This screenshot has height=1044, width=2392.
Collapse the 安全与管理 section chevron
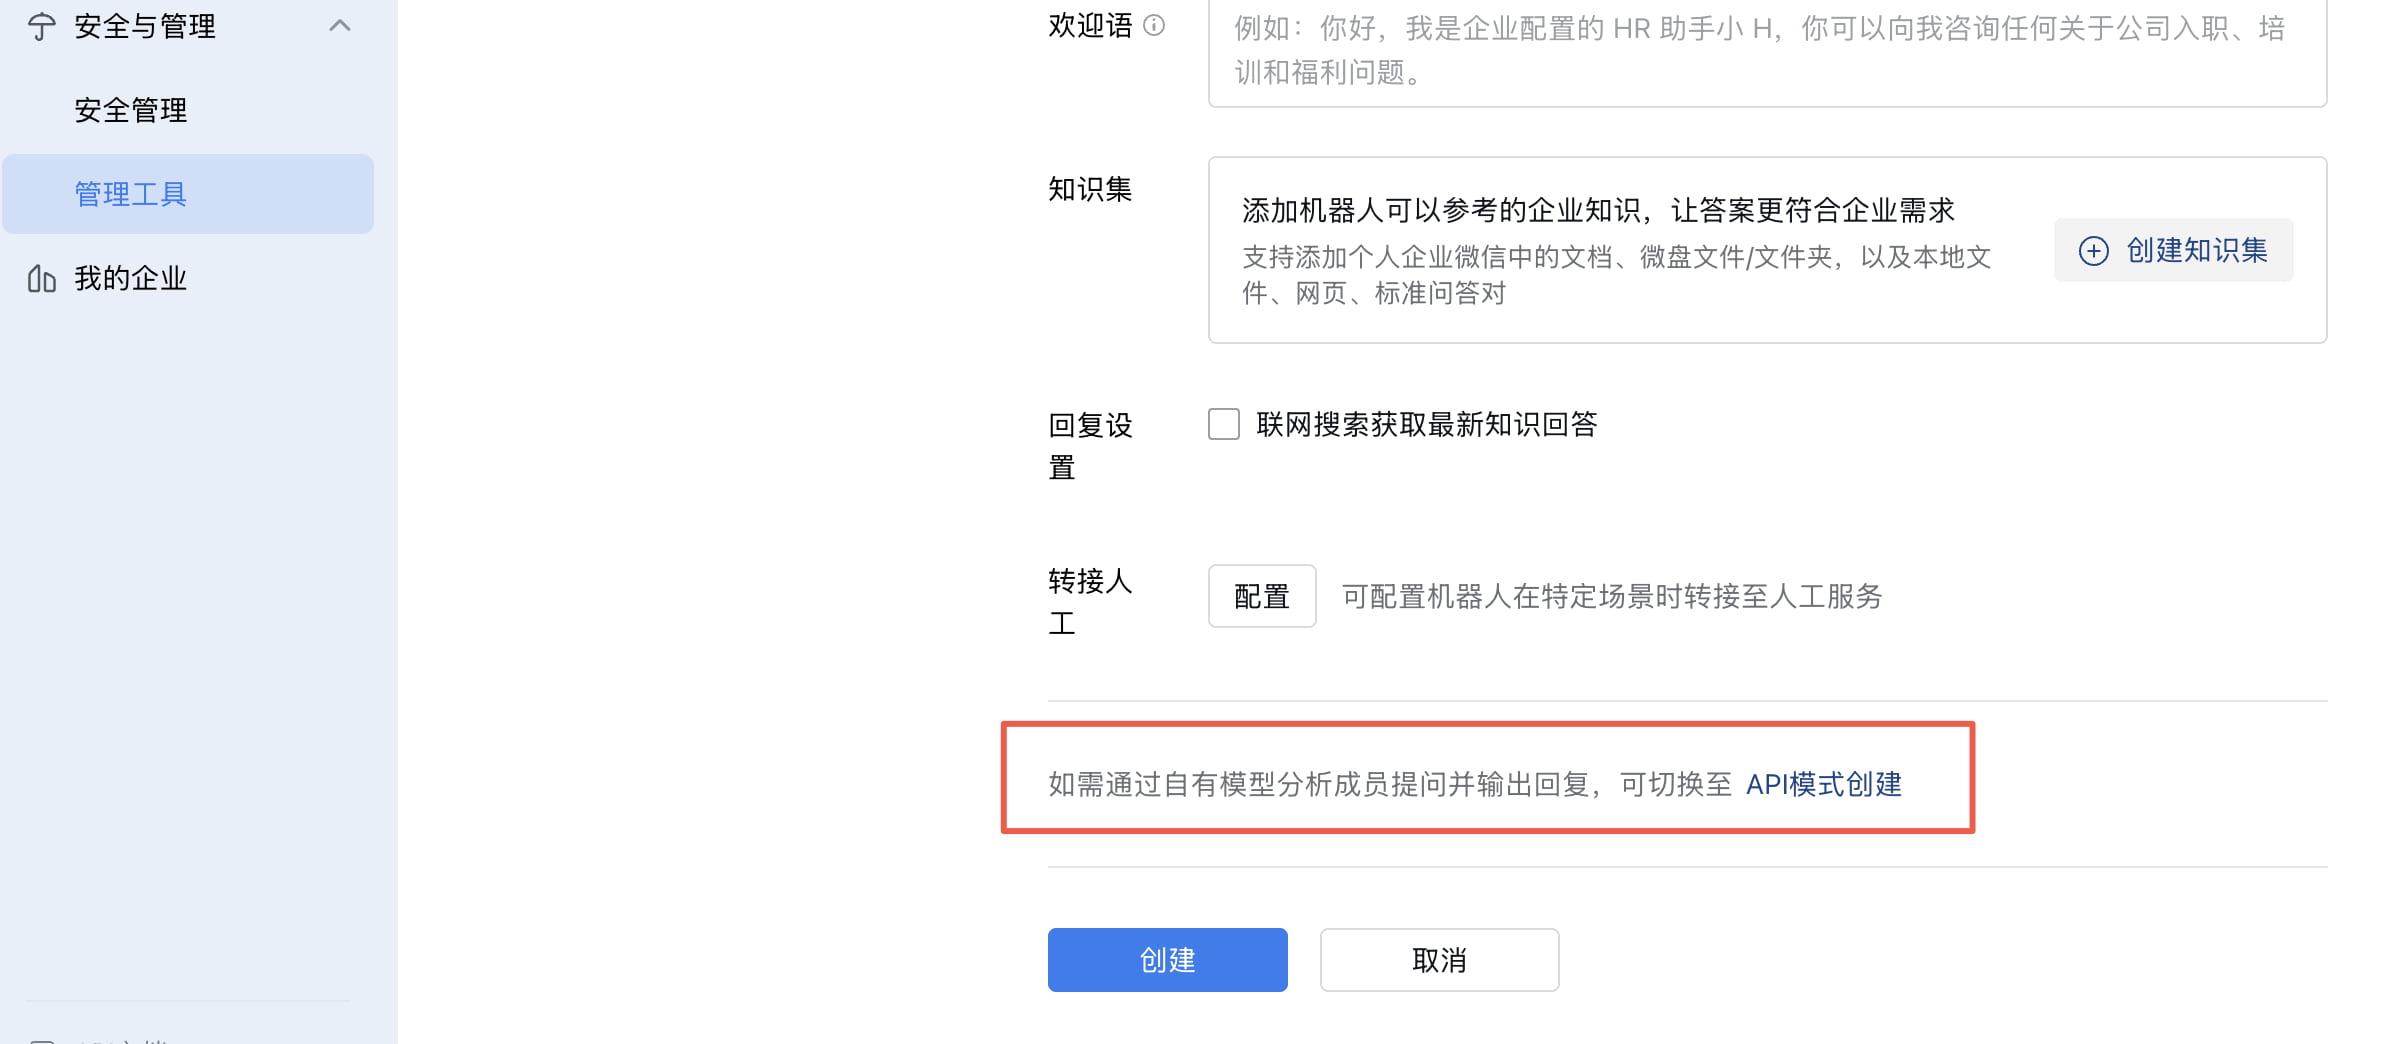tap(340, 26)
